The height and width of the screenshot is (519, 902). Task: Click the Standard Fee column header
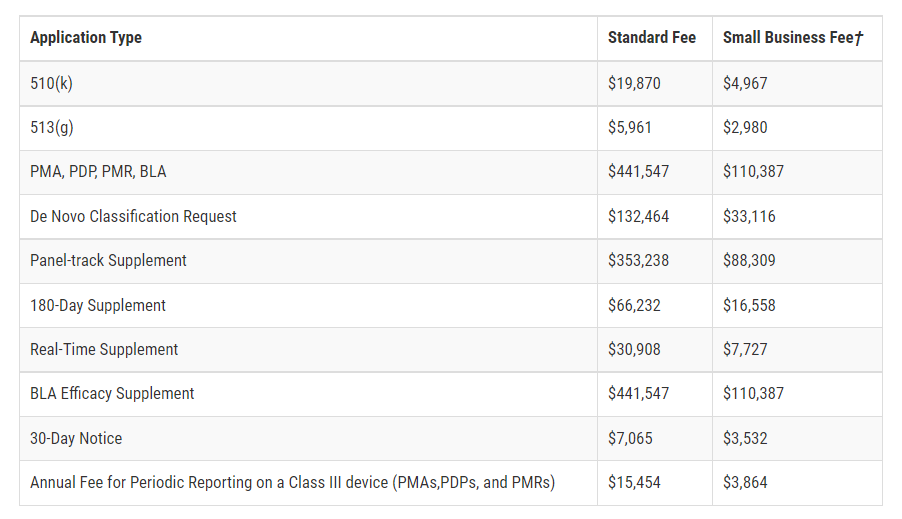coord(652,38)
